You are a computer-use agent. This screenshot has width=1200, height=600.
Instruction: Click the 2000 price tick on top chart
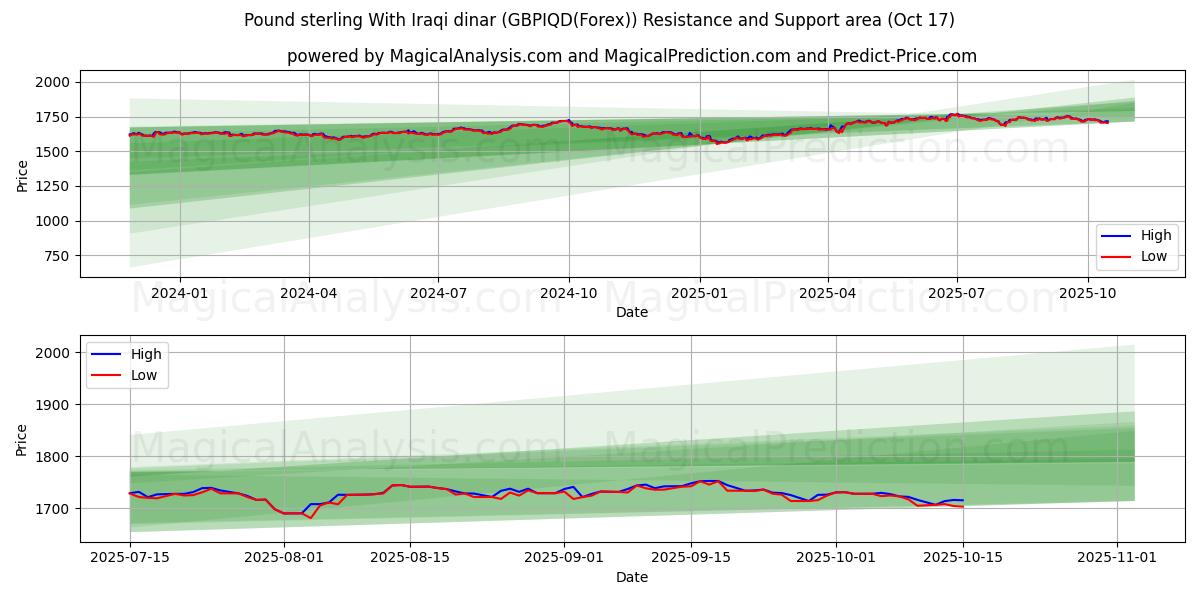pyautogui.click(x=54, y=82)
